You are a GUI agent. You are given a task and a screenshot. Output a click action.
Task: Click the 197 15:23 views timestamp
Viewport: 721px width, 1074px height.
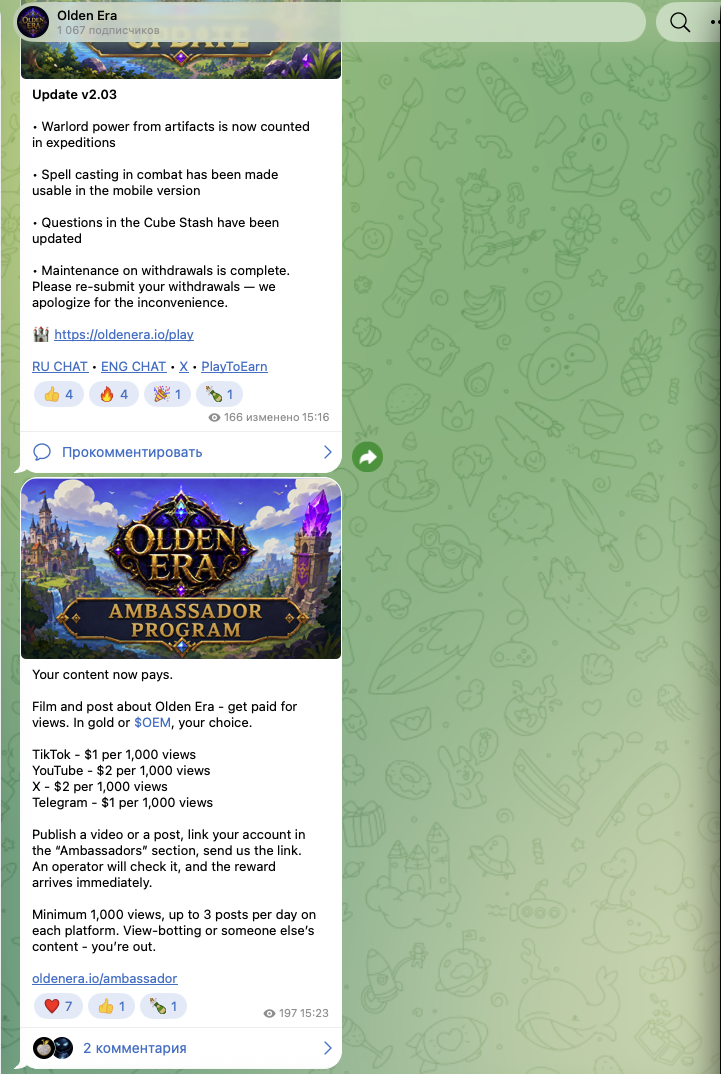coord(296,1013)
